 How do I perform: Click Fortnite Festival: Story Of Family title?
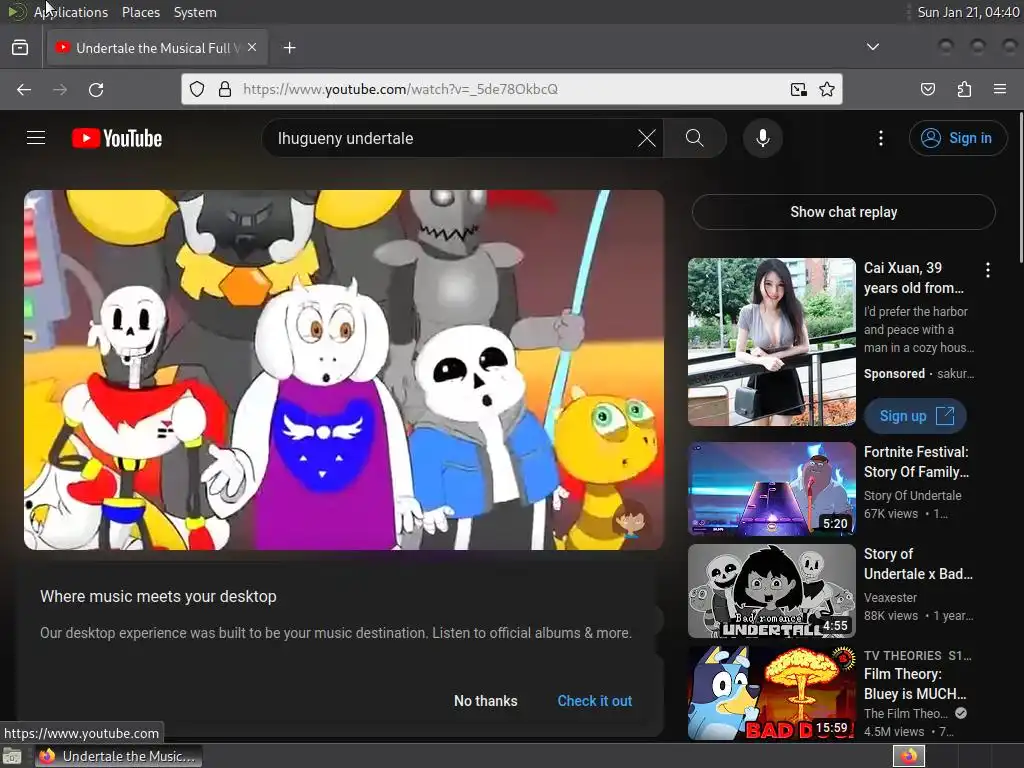pos(916,462)
